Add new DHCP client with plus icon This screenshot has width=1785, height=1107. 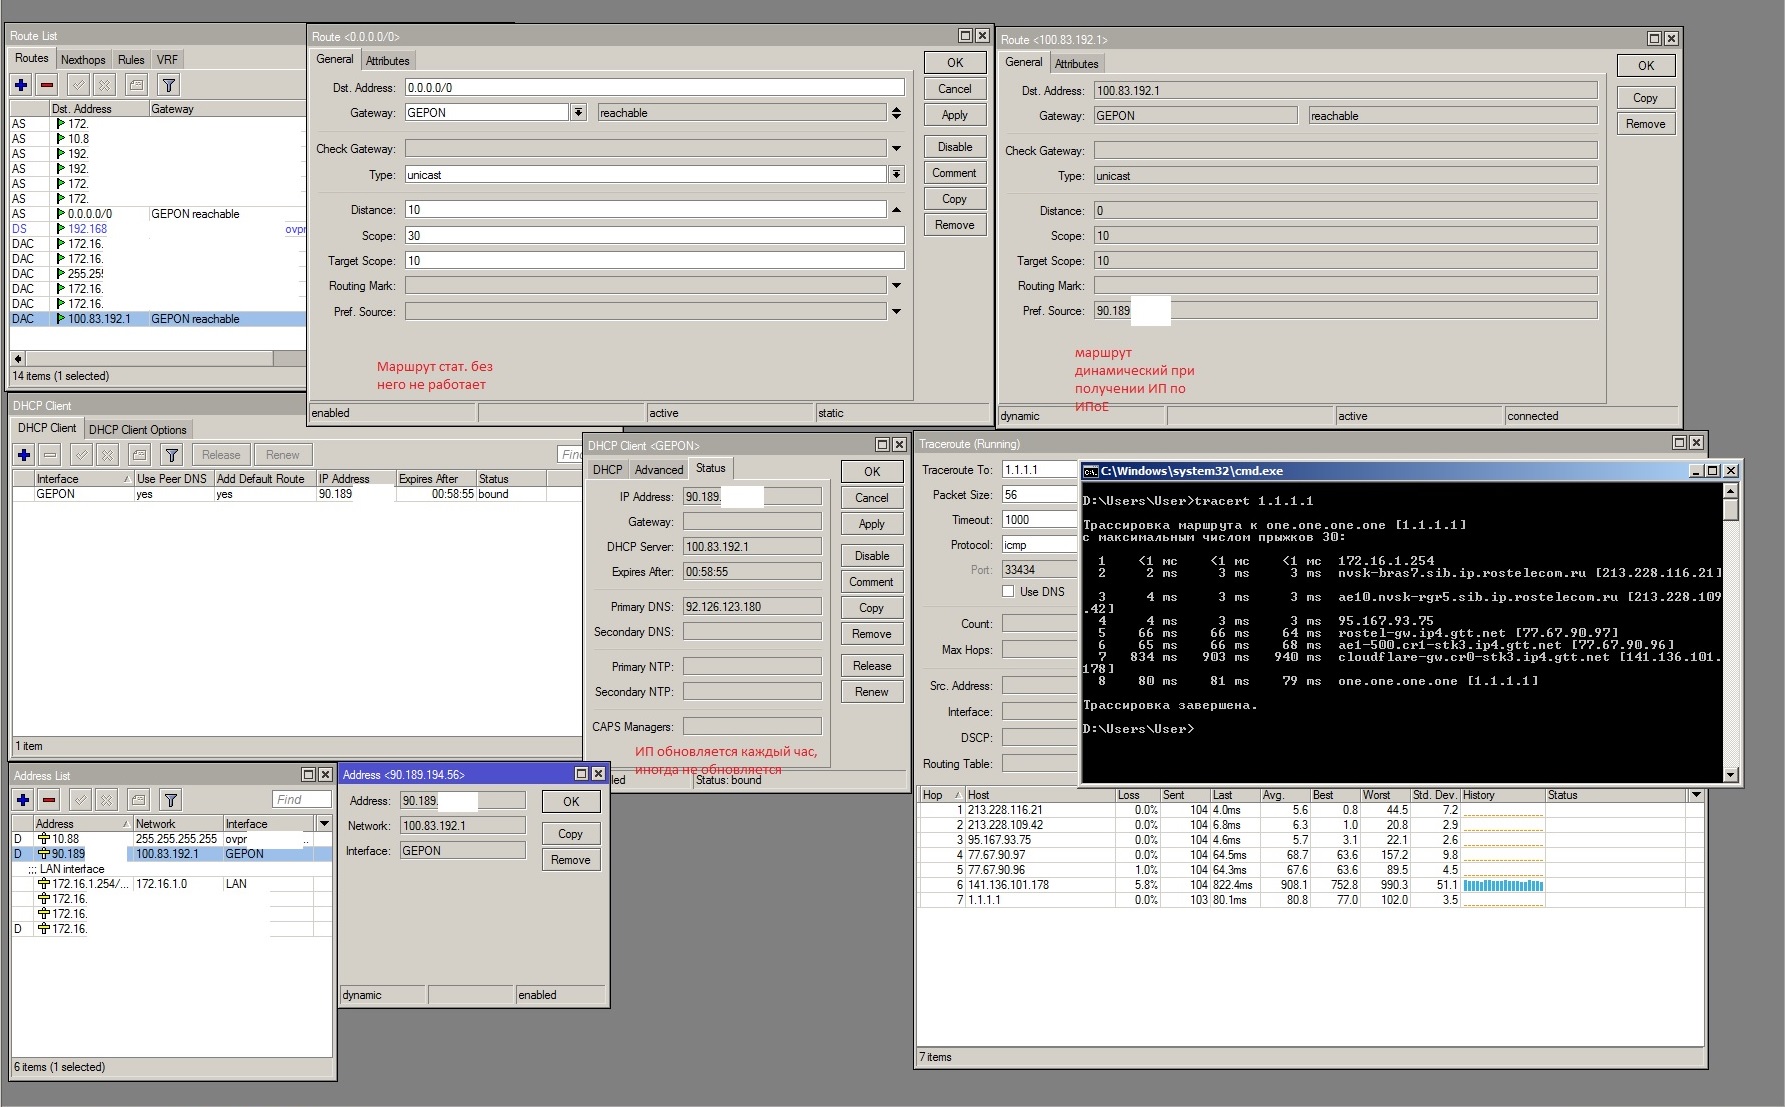24,455
